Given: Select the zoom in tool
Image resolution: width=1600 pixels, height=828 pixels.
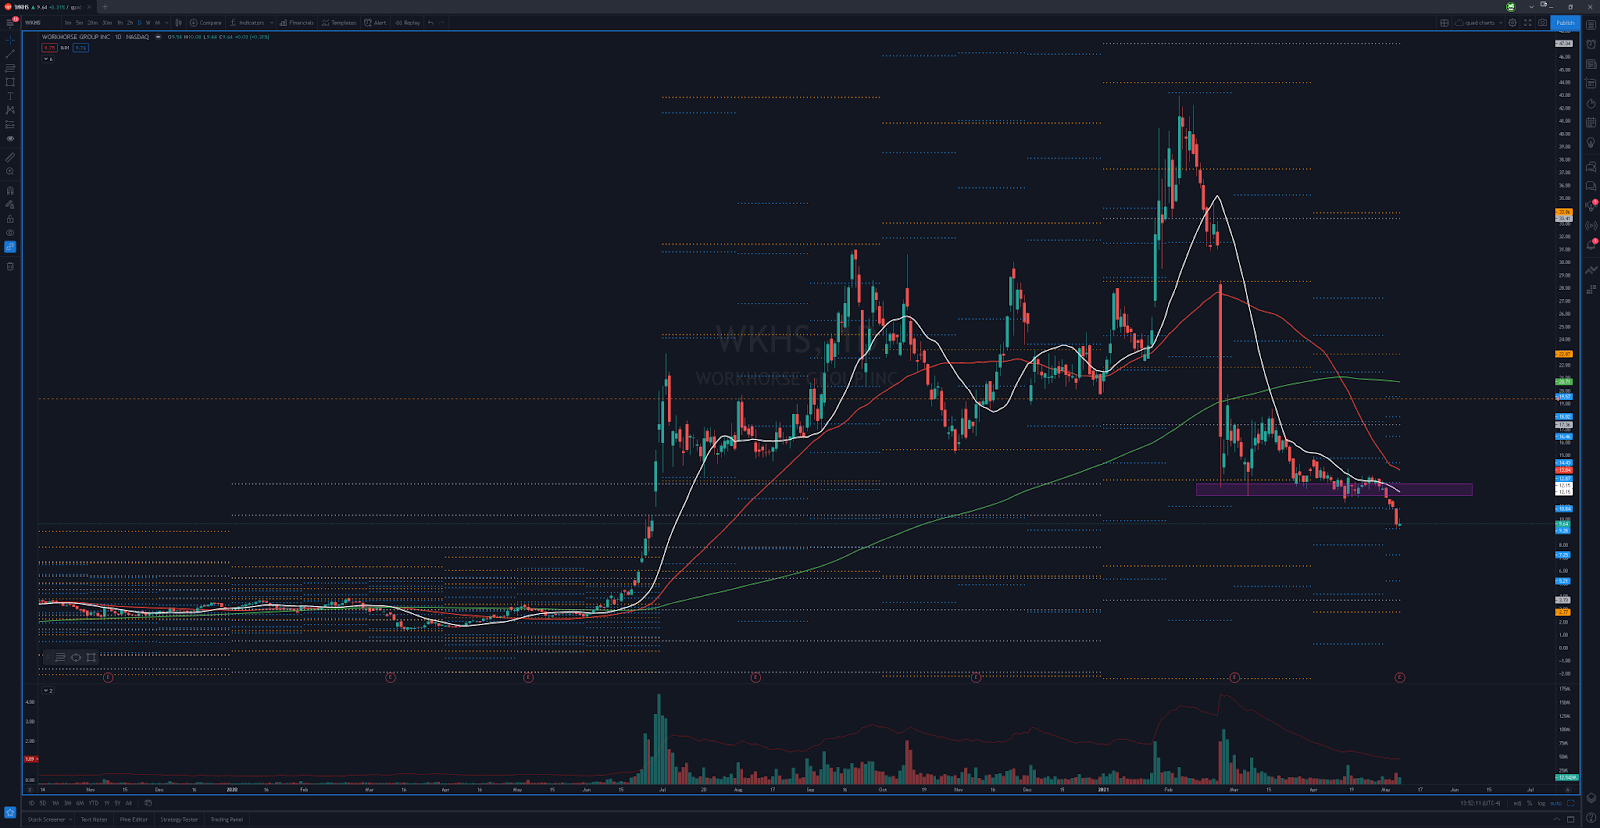Looking at the screenshot, I should pos(10,171).
